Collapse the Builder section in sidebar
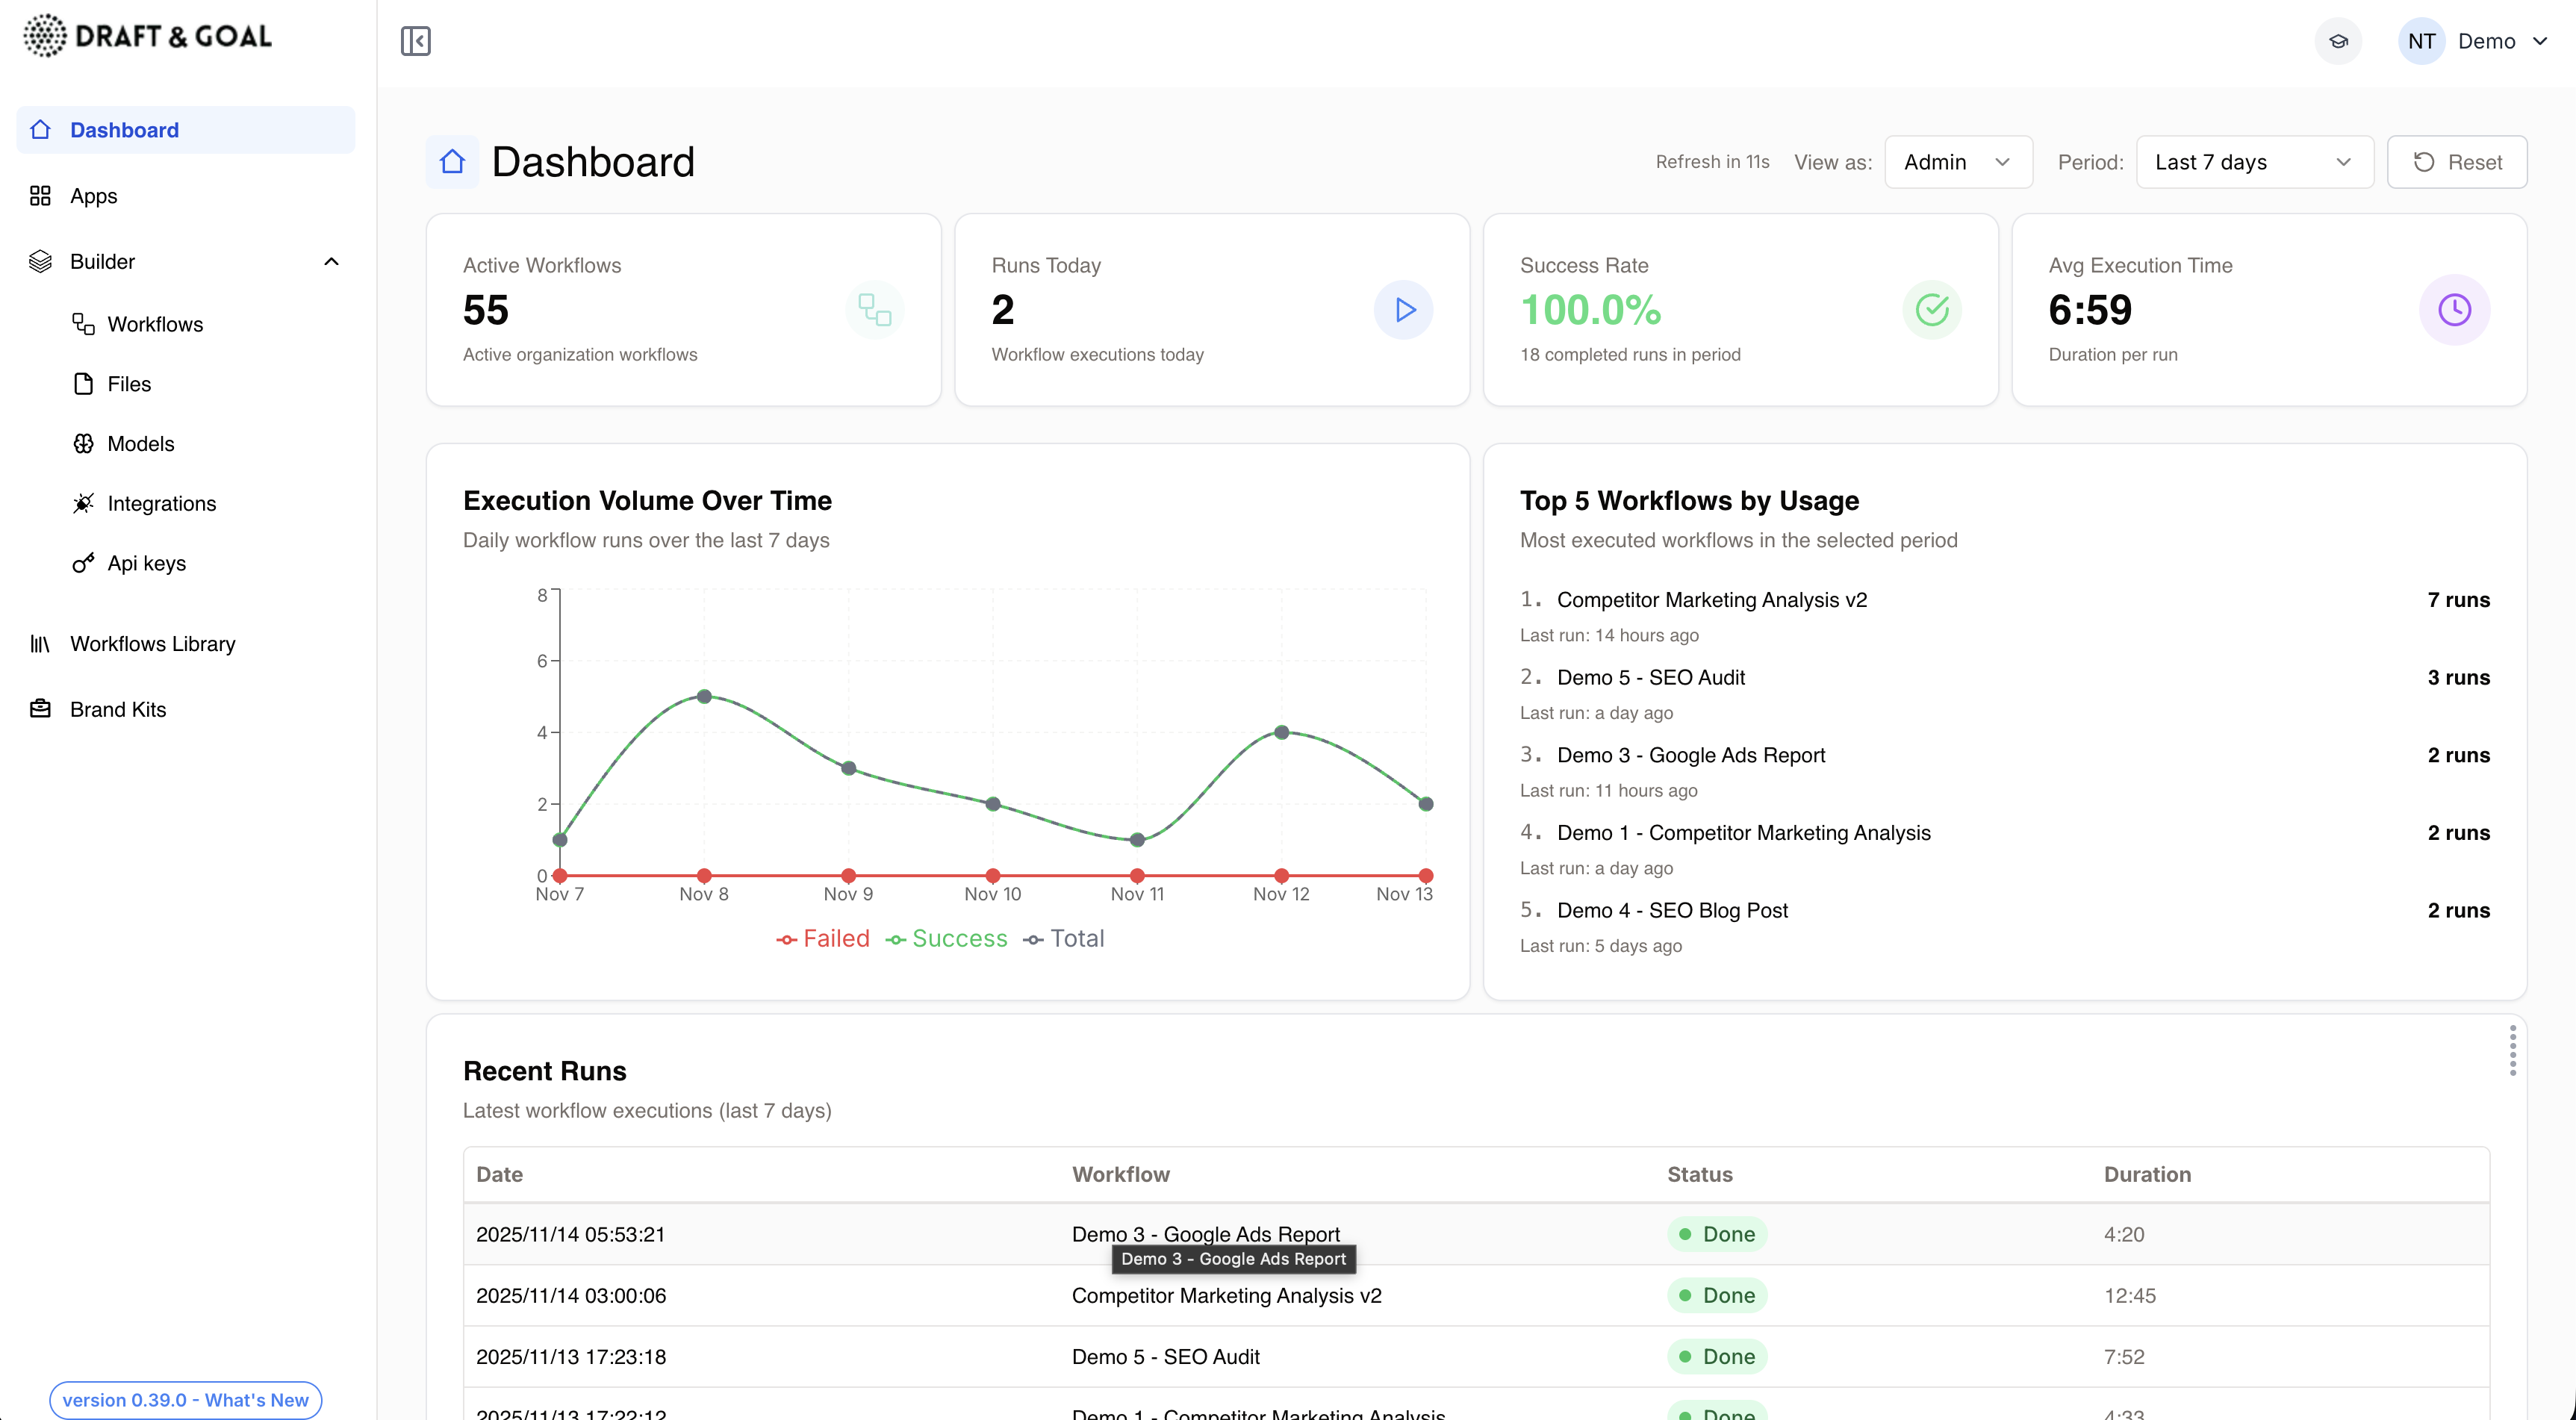The image size is (2576, 1420). coord(331,262)
